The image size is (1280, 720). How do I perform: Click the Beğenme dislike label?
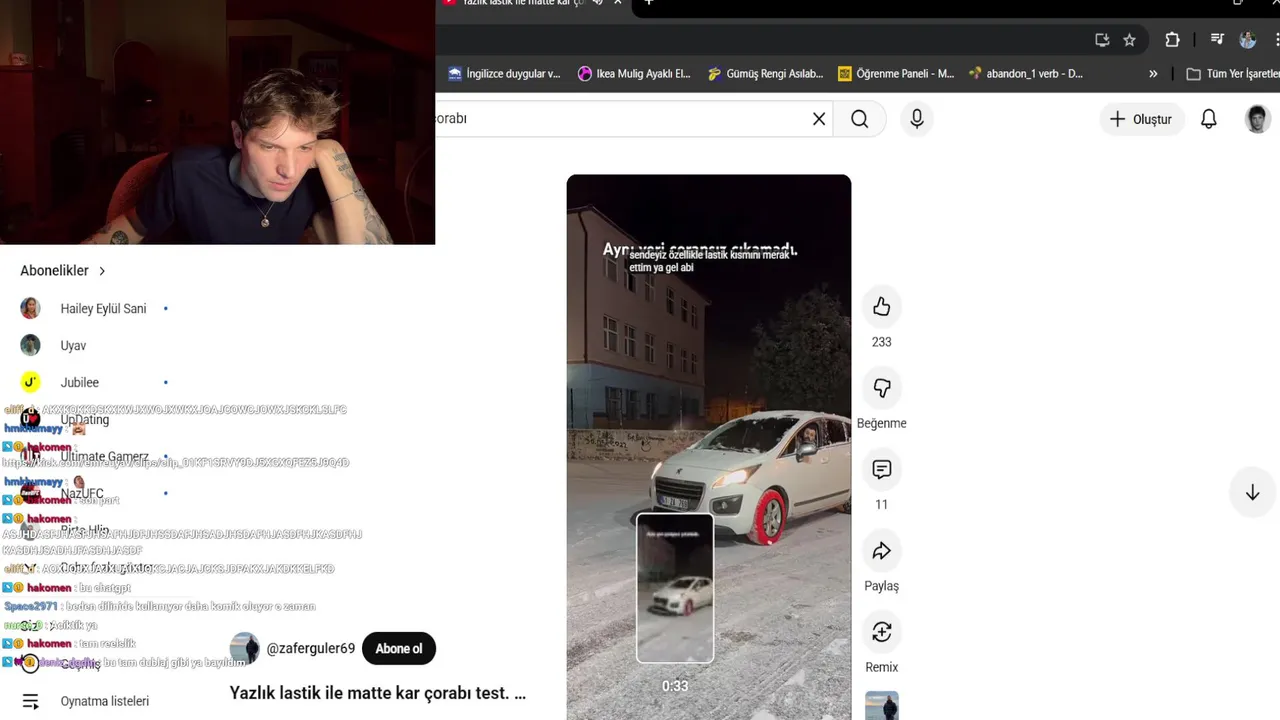pos(881,423)
